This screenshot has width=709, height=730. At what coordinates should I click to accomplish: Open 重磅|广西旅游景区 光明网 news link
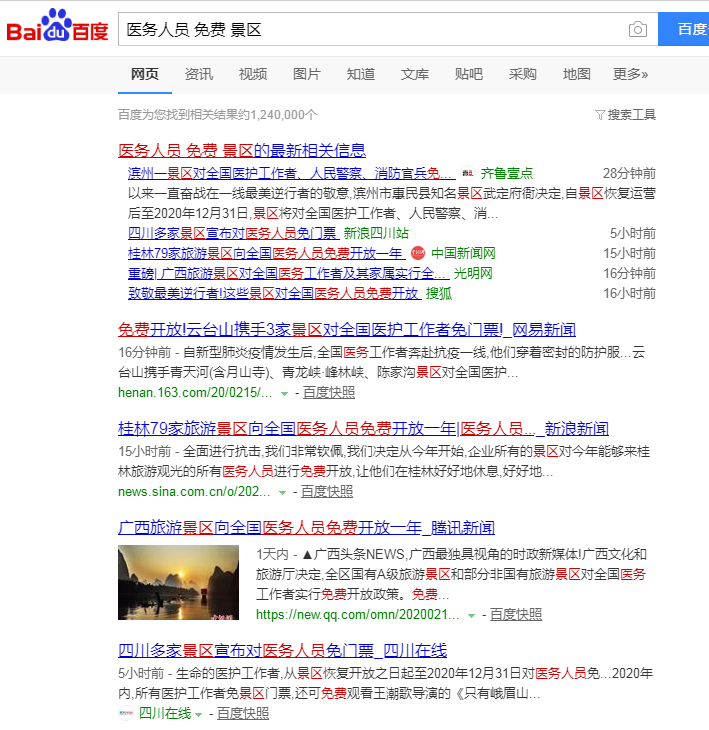pyautogui.click(x=289, y=273)
